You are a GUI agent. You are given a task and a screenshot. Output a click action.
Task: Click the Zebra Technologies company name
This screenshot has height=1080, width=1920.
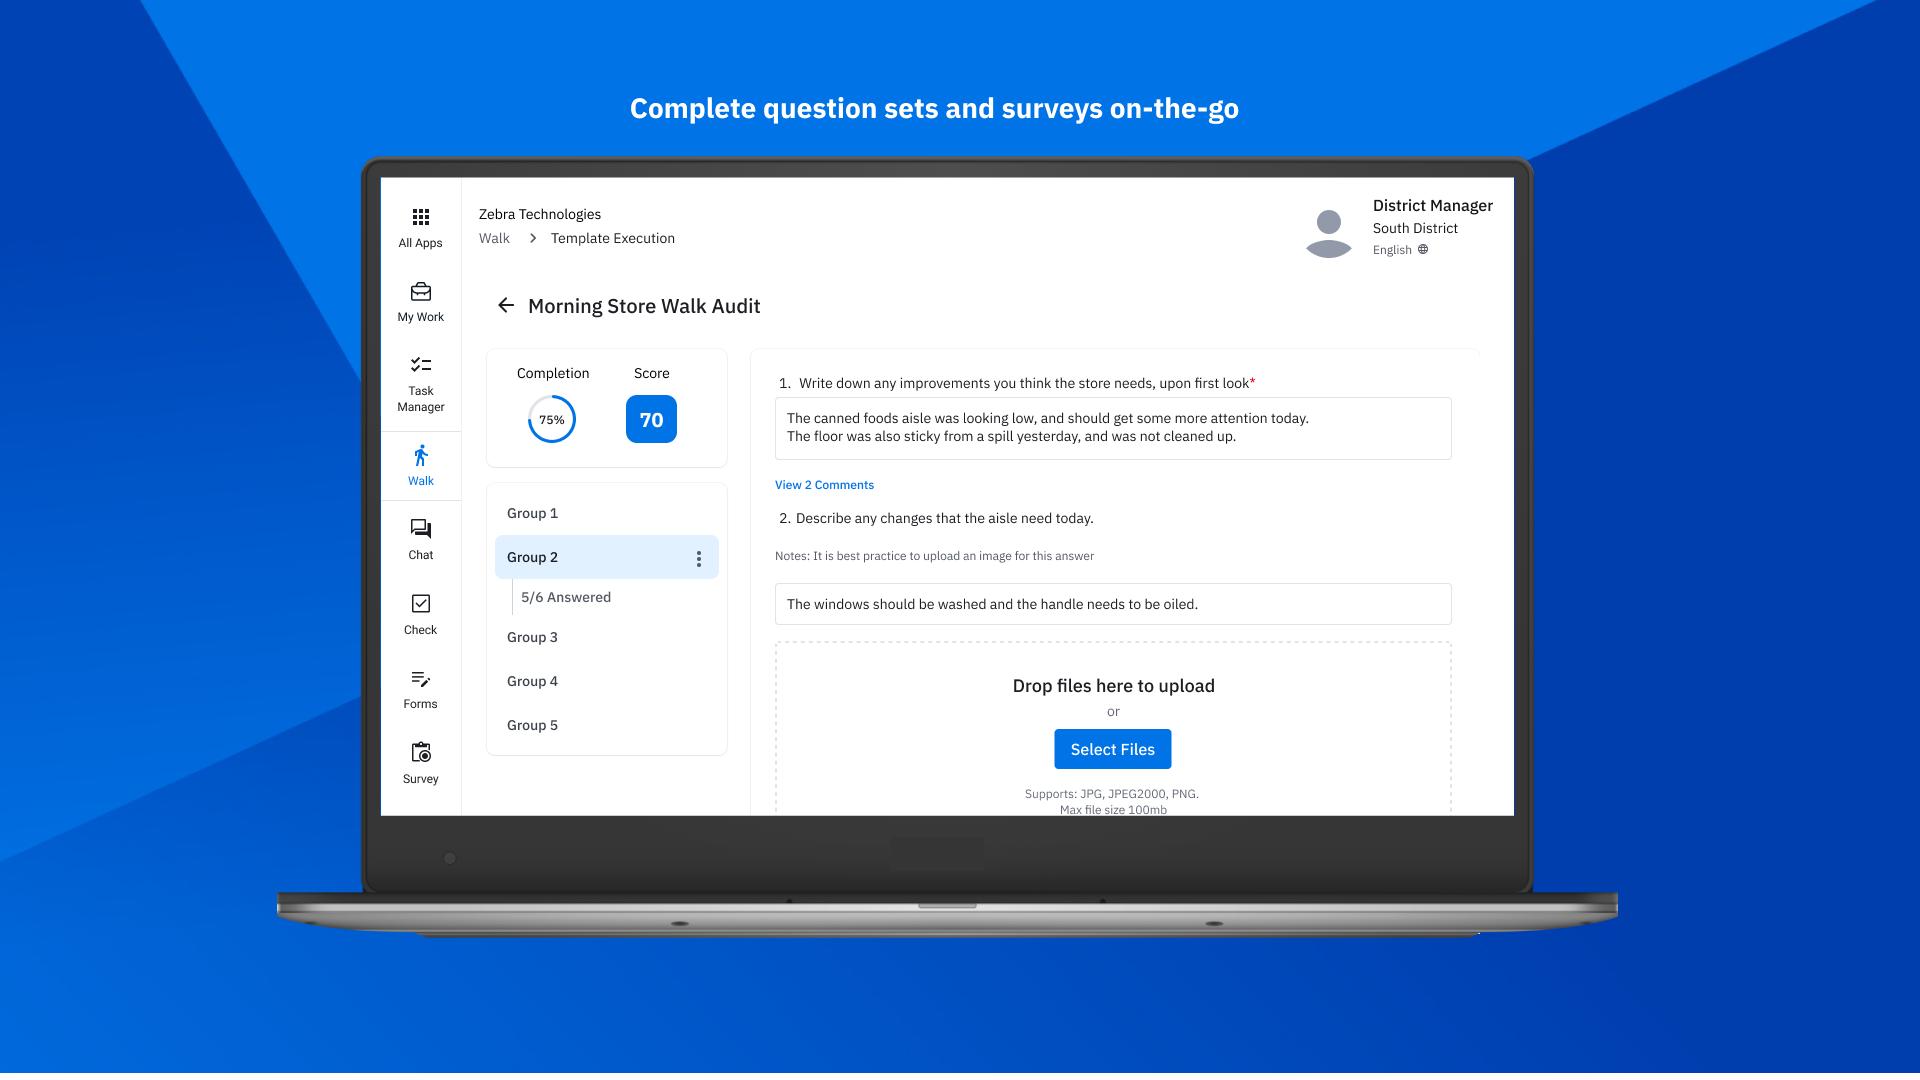tap(540, 214)
